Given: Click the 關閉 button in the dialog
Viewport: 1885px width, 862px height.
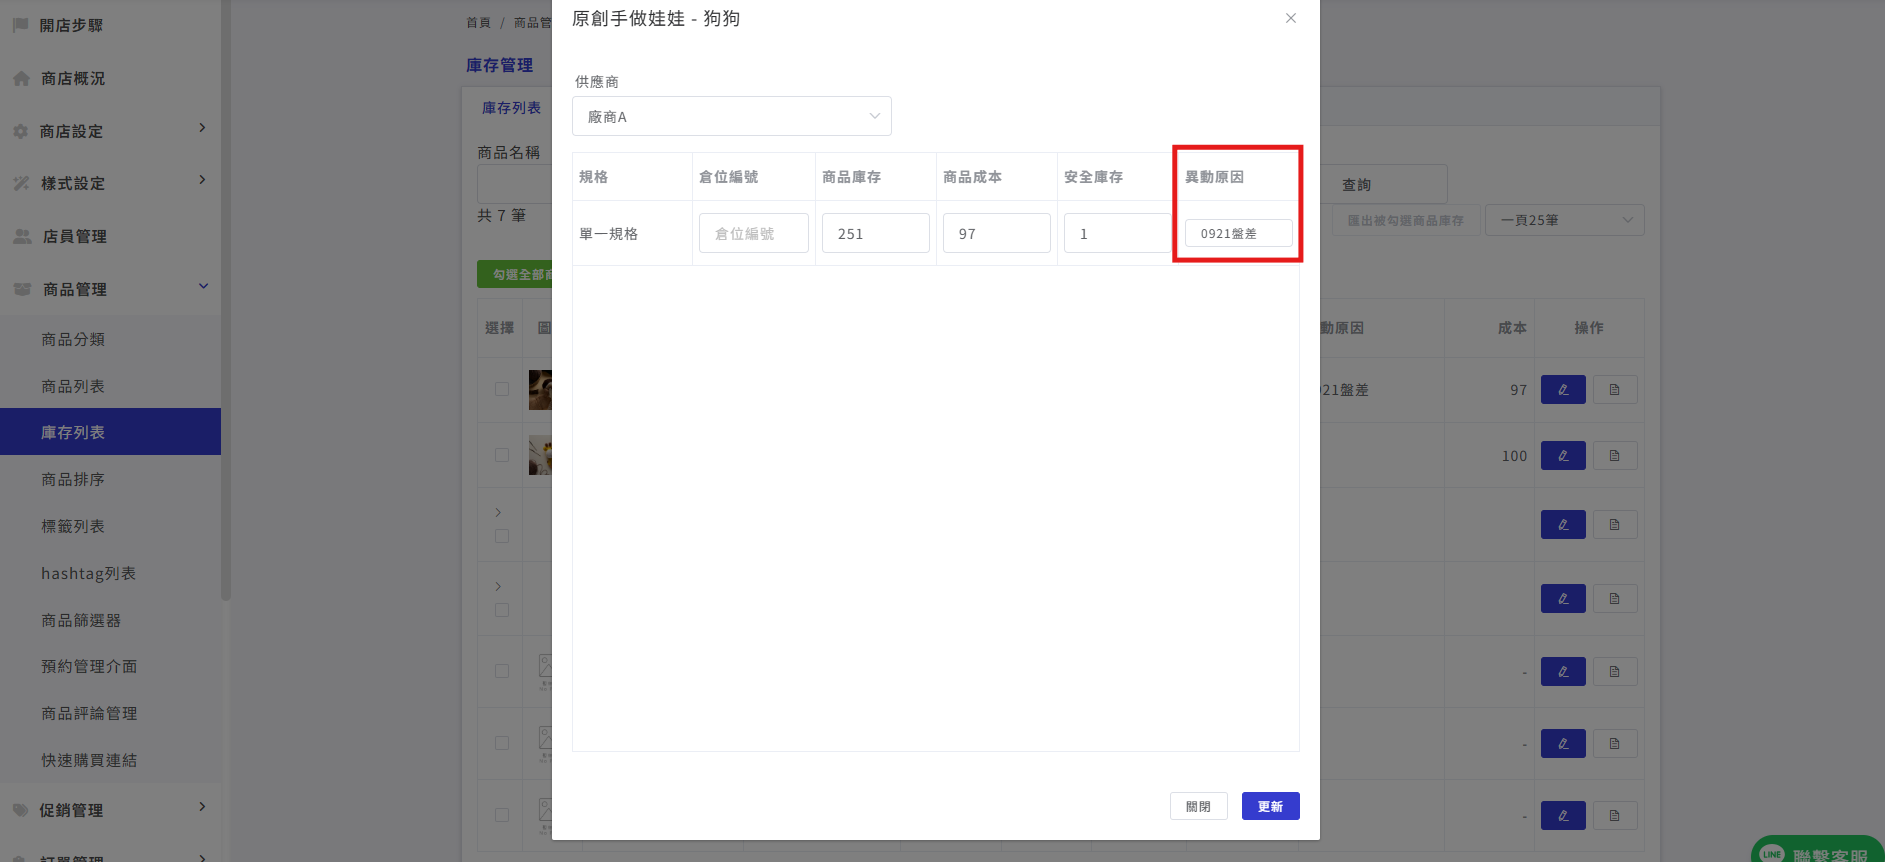Looking at the screenshot, I should (x=1198, y=806).
